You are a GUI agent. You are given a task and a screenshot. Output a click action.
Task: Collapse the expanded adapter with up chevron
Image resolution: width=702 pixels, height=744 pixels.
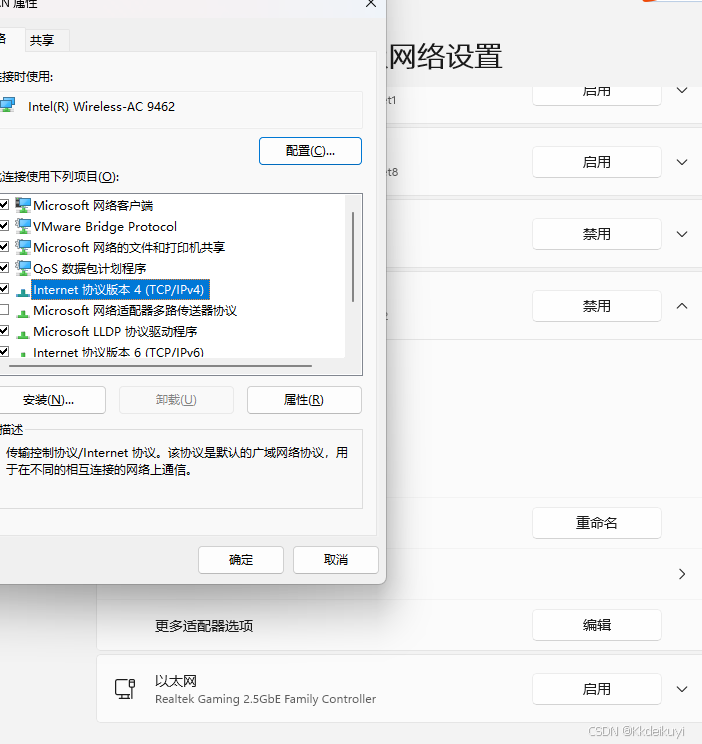682,306
